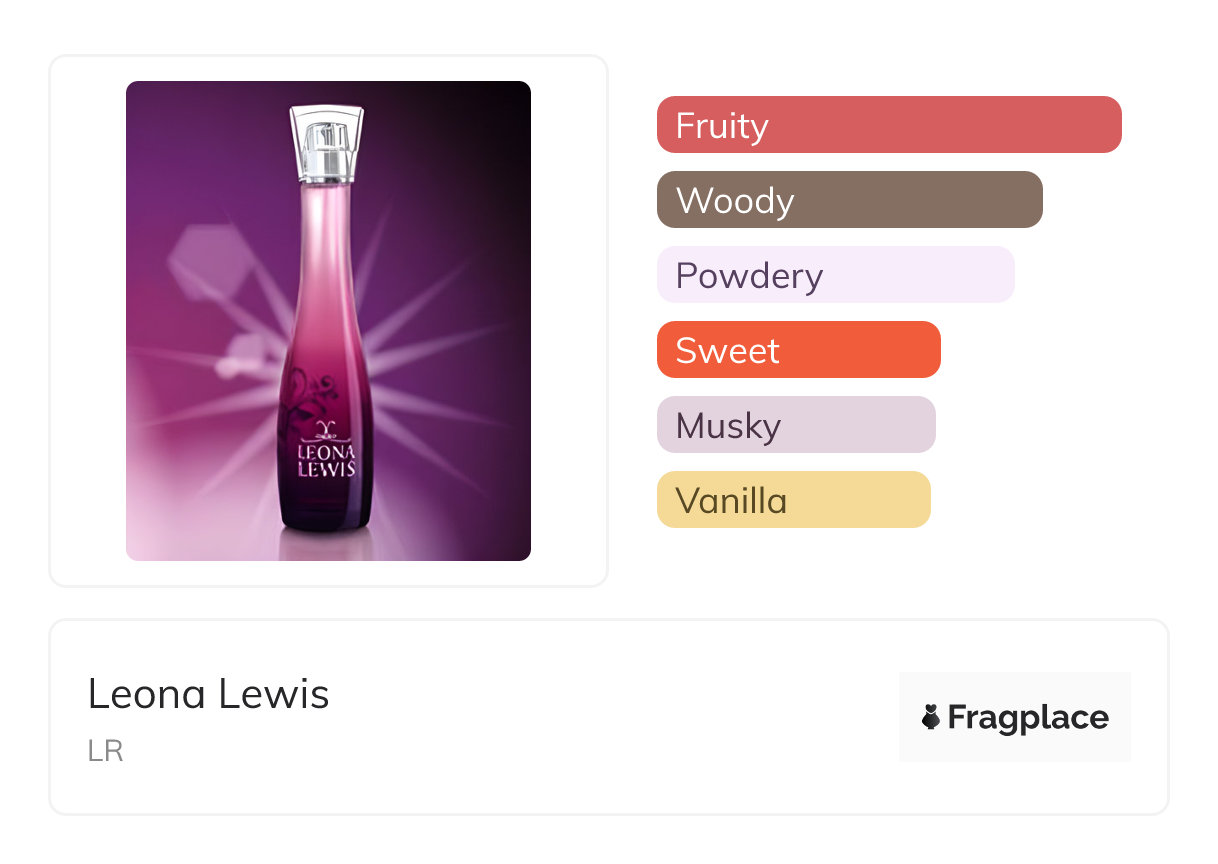Click the bottle reflection under the base
The image size is (1218, 864).
pyautogui.click(x=326, y=543)
